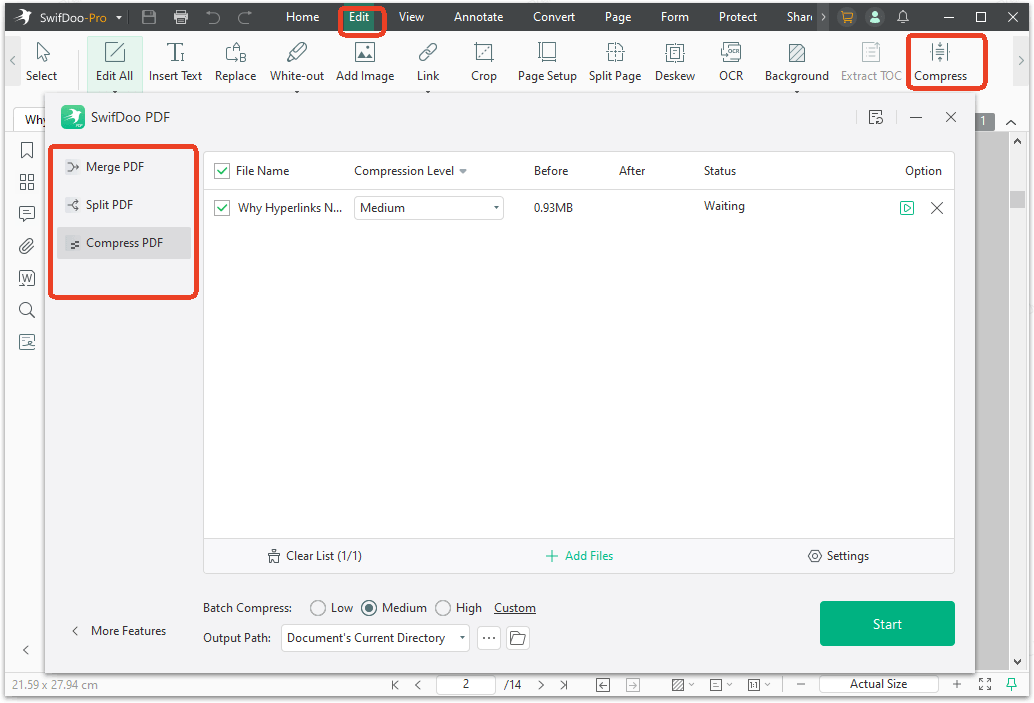Image resolution: width=1034 pixels, height=703 pixels.
Task: Switch to the Convert tab
Action: tap(554, 17)
